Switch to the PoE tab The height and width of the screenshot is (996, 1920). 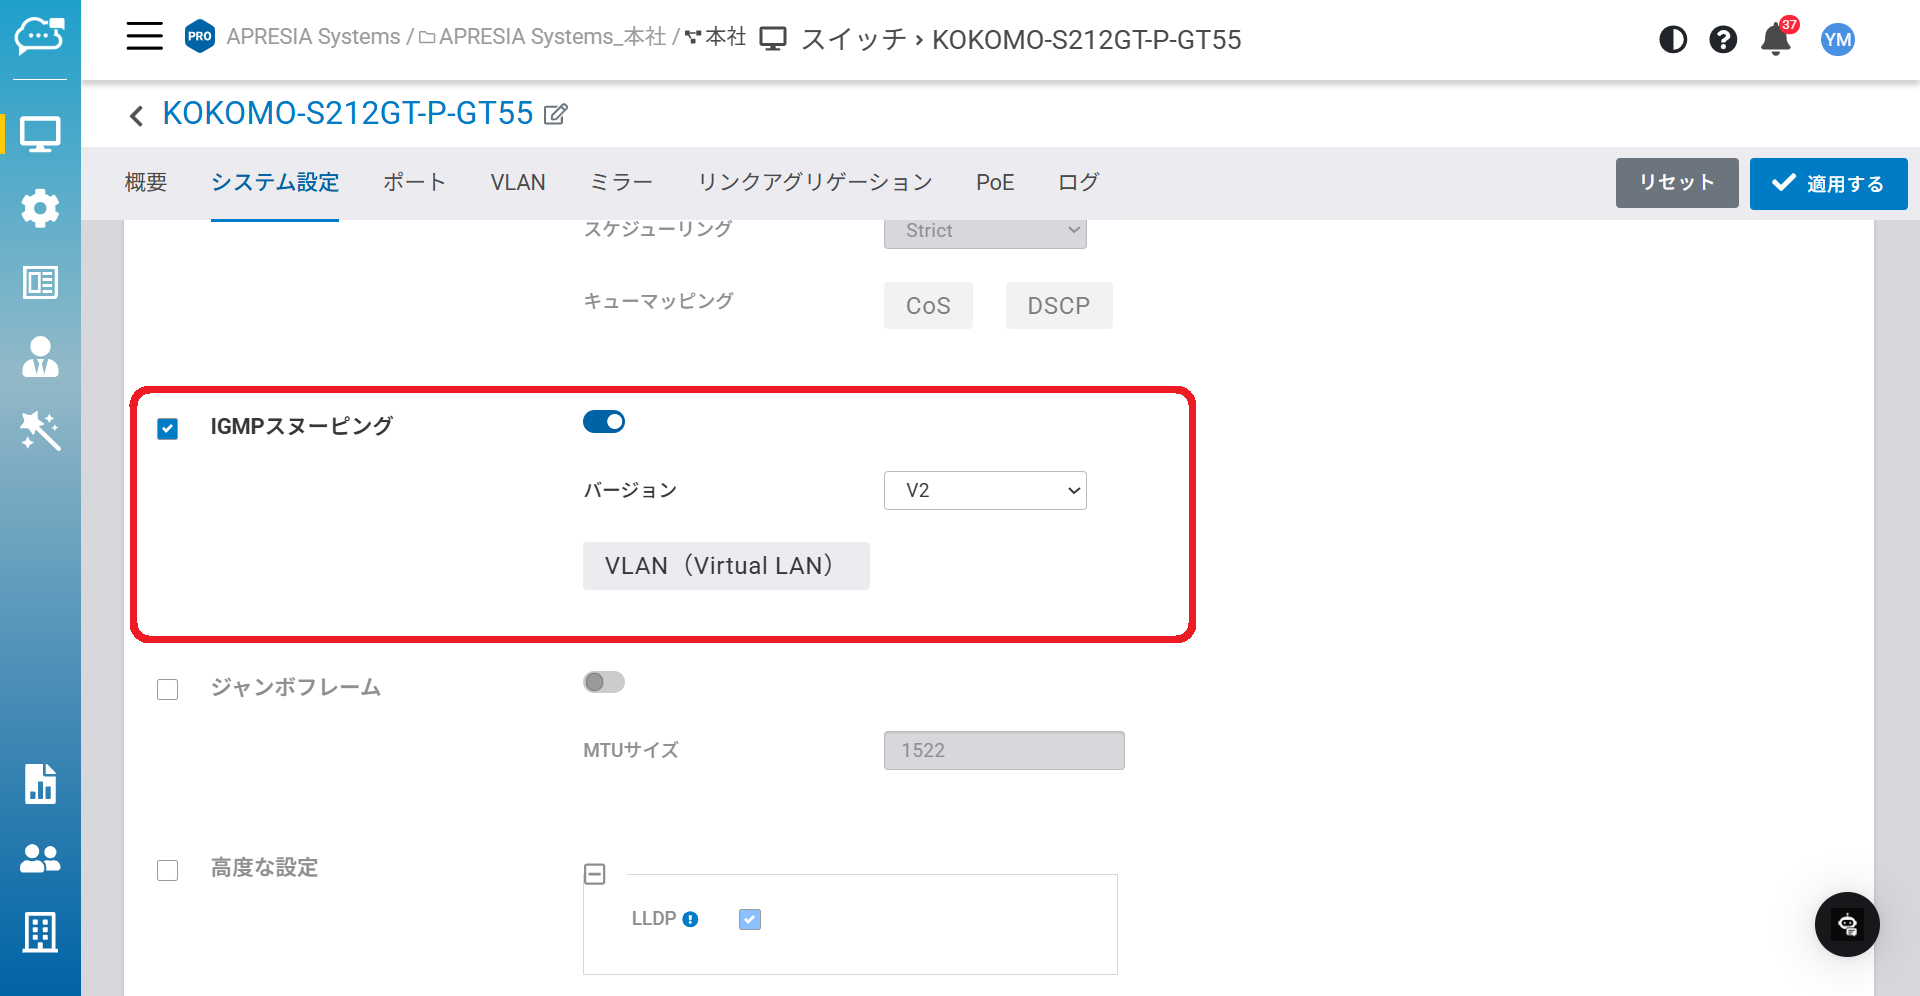[994, 183]
